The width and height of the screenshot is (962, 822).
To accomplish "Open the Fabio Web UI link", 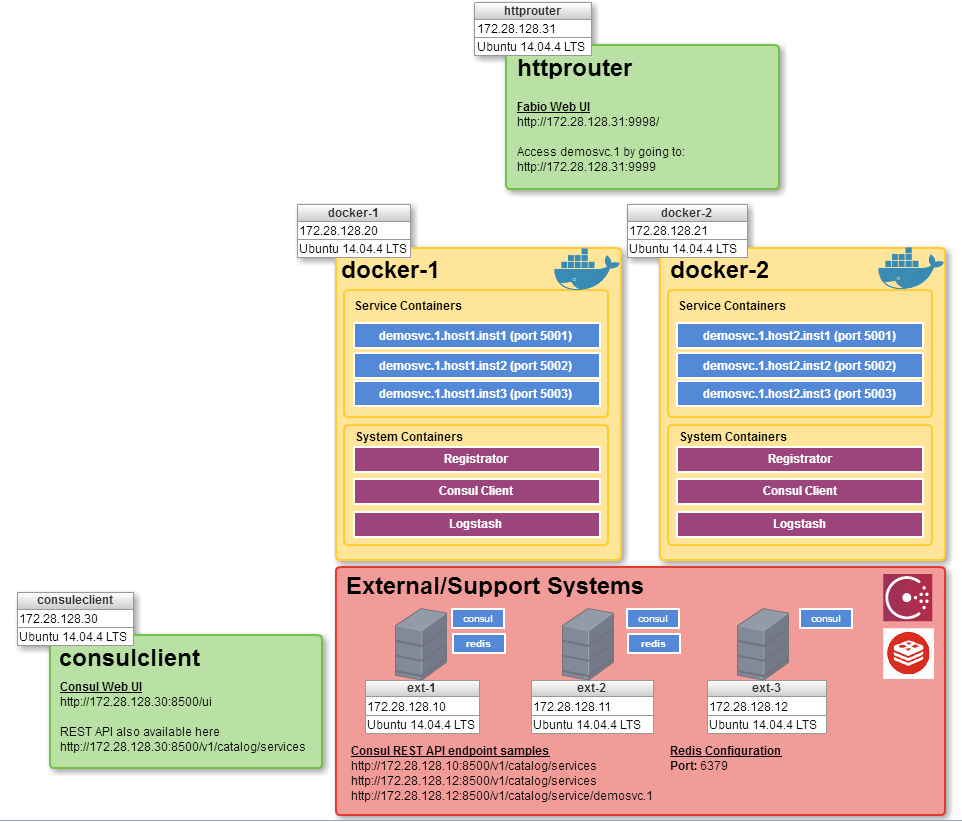I will pos(553,107).
